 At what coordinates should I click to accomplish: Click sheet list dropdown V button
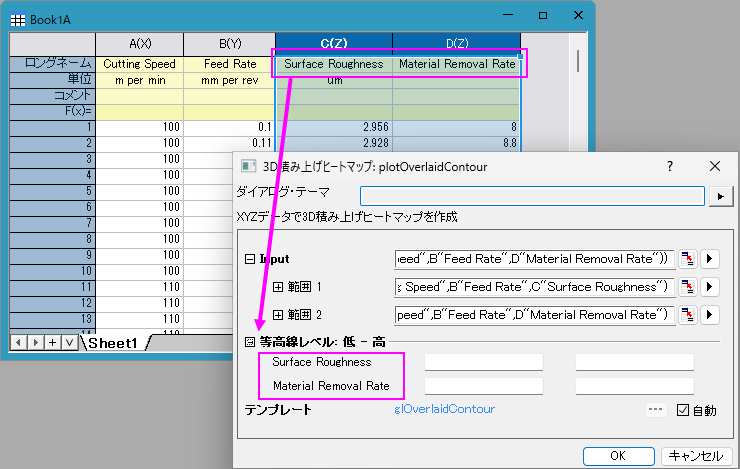(69, 343)
